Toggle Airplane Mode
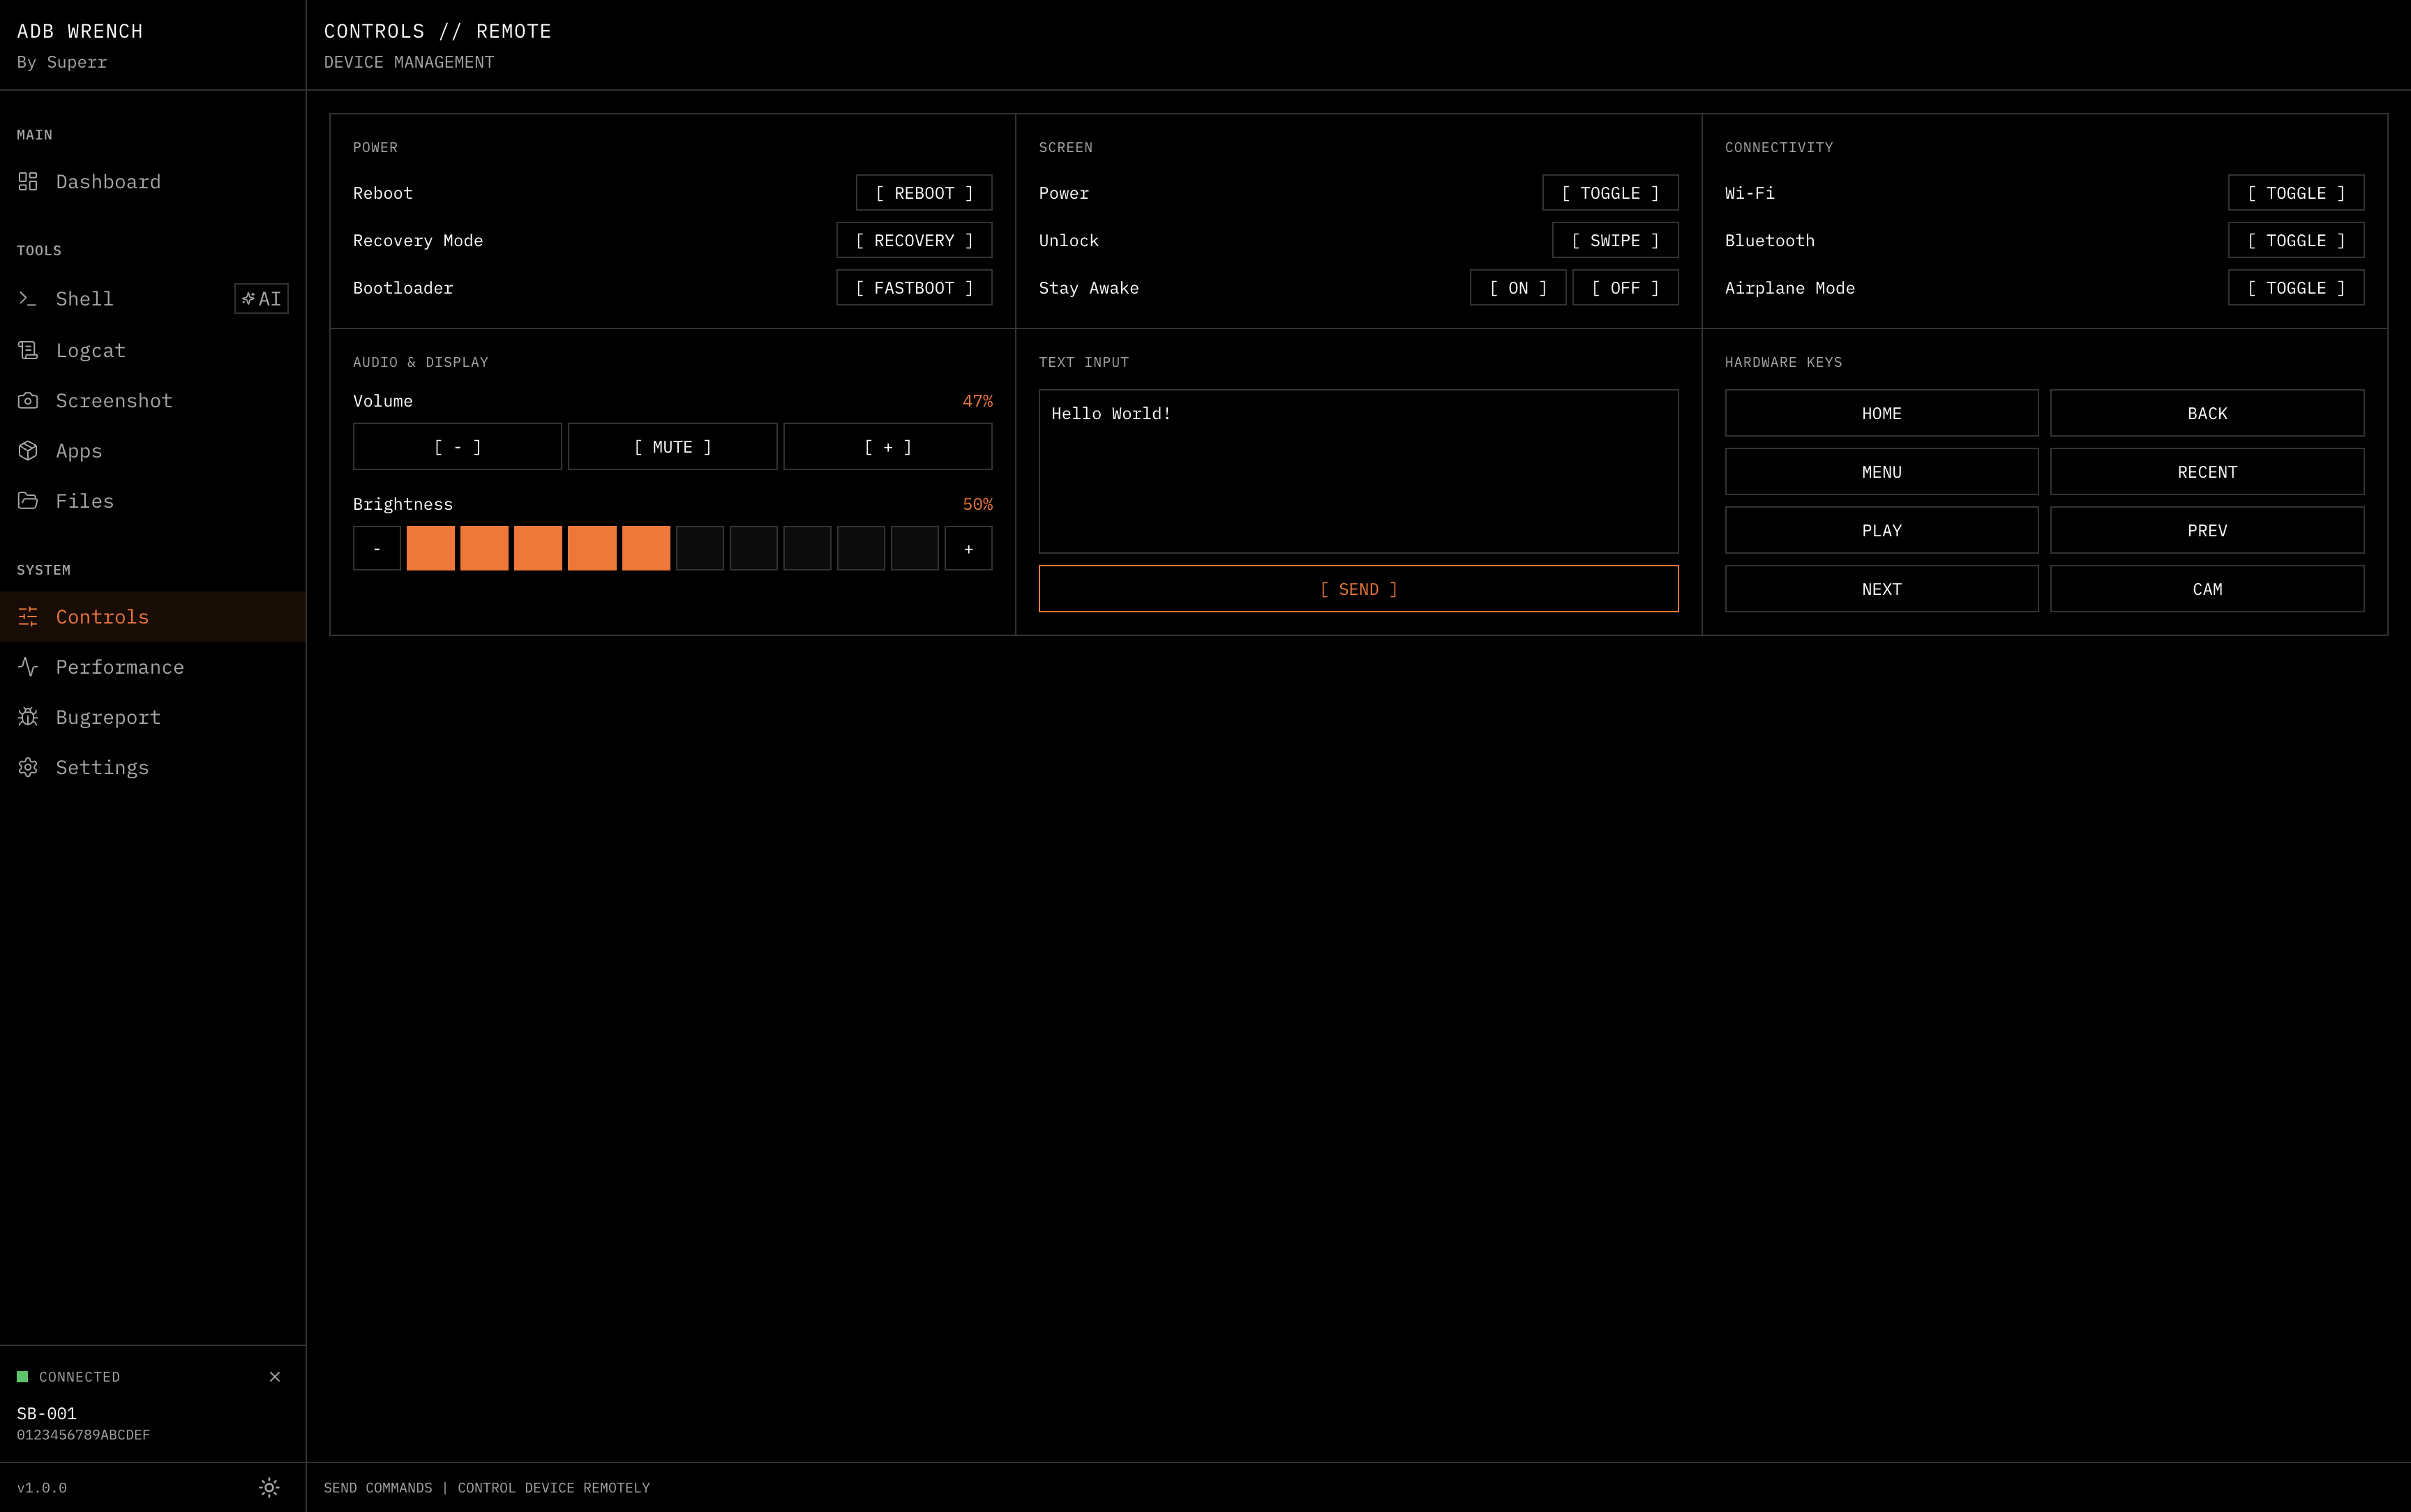 (x=2295, y=287)
